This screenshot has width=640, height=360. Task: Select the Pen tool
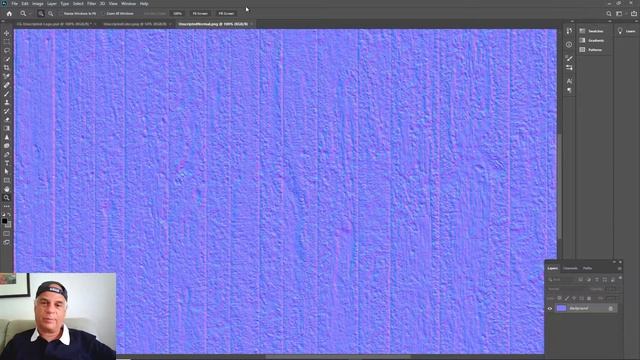point(7,154)
